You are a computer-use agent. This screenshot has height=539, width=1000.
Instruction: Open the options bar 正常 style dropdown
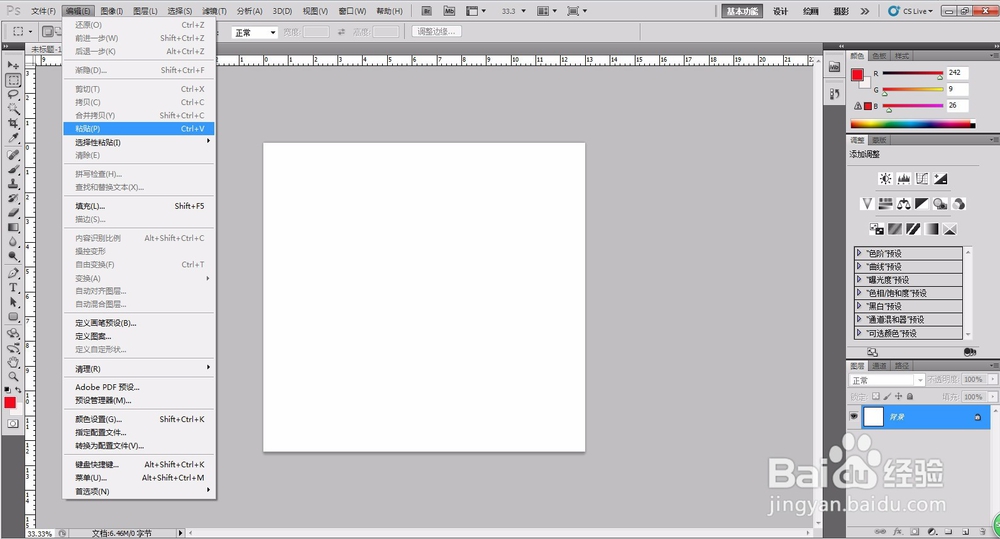[x=254, y=33]
